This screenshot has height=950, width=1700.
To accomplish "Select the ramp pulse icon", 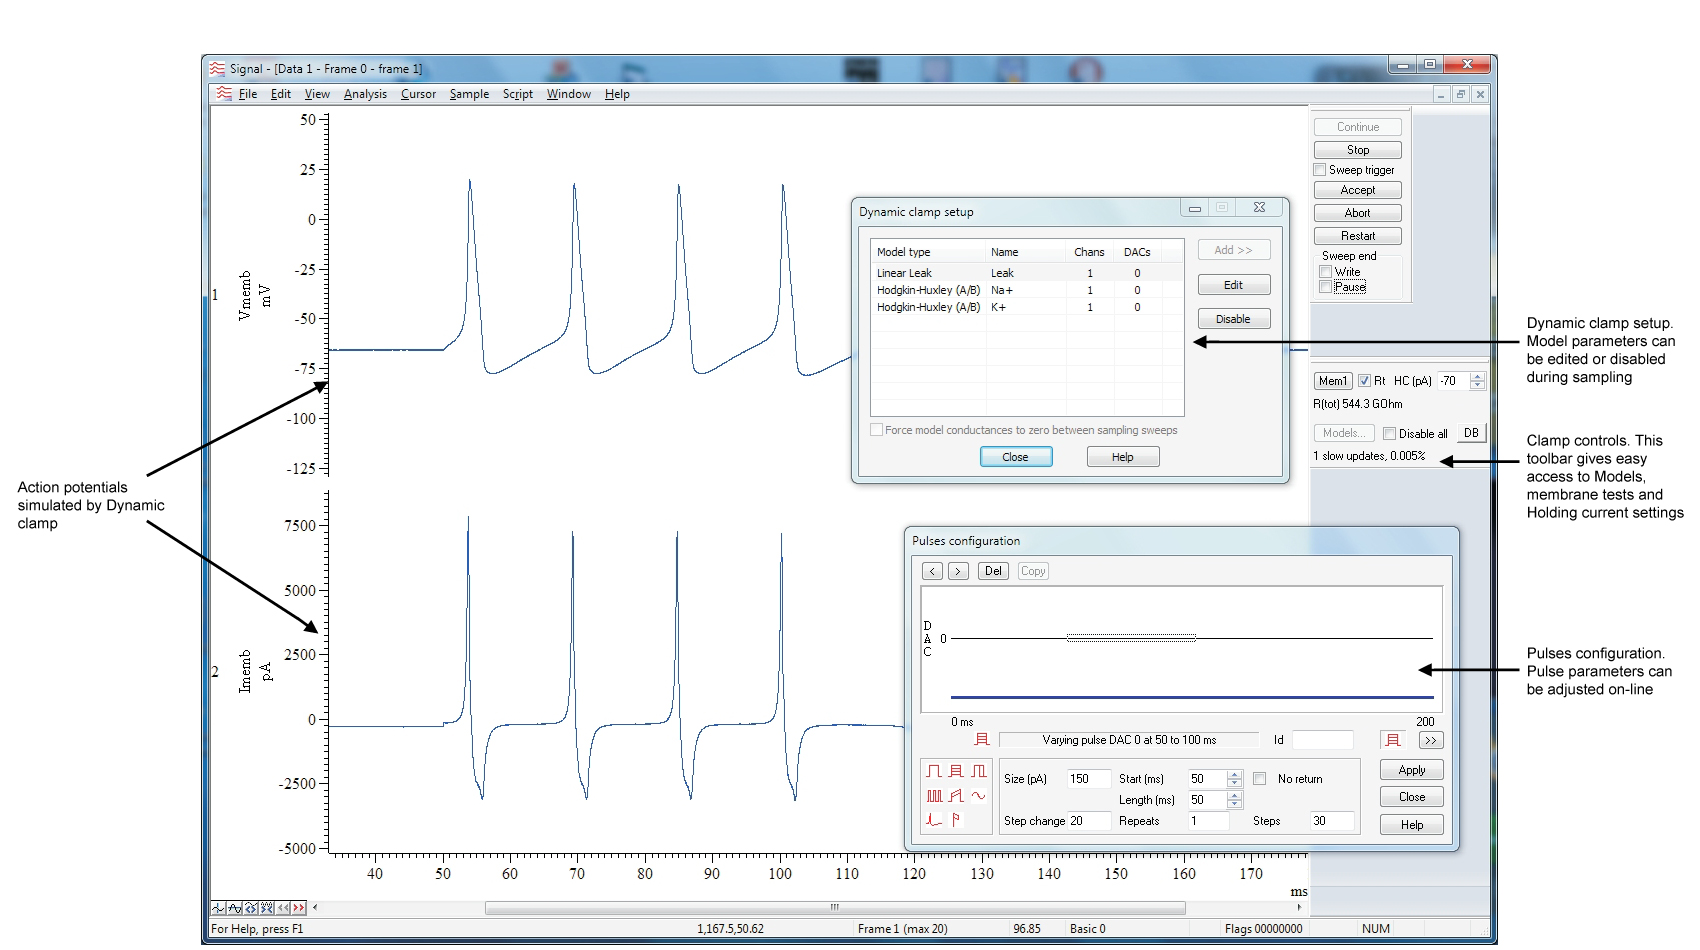I will click(x=956, y=795).
